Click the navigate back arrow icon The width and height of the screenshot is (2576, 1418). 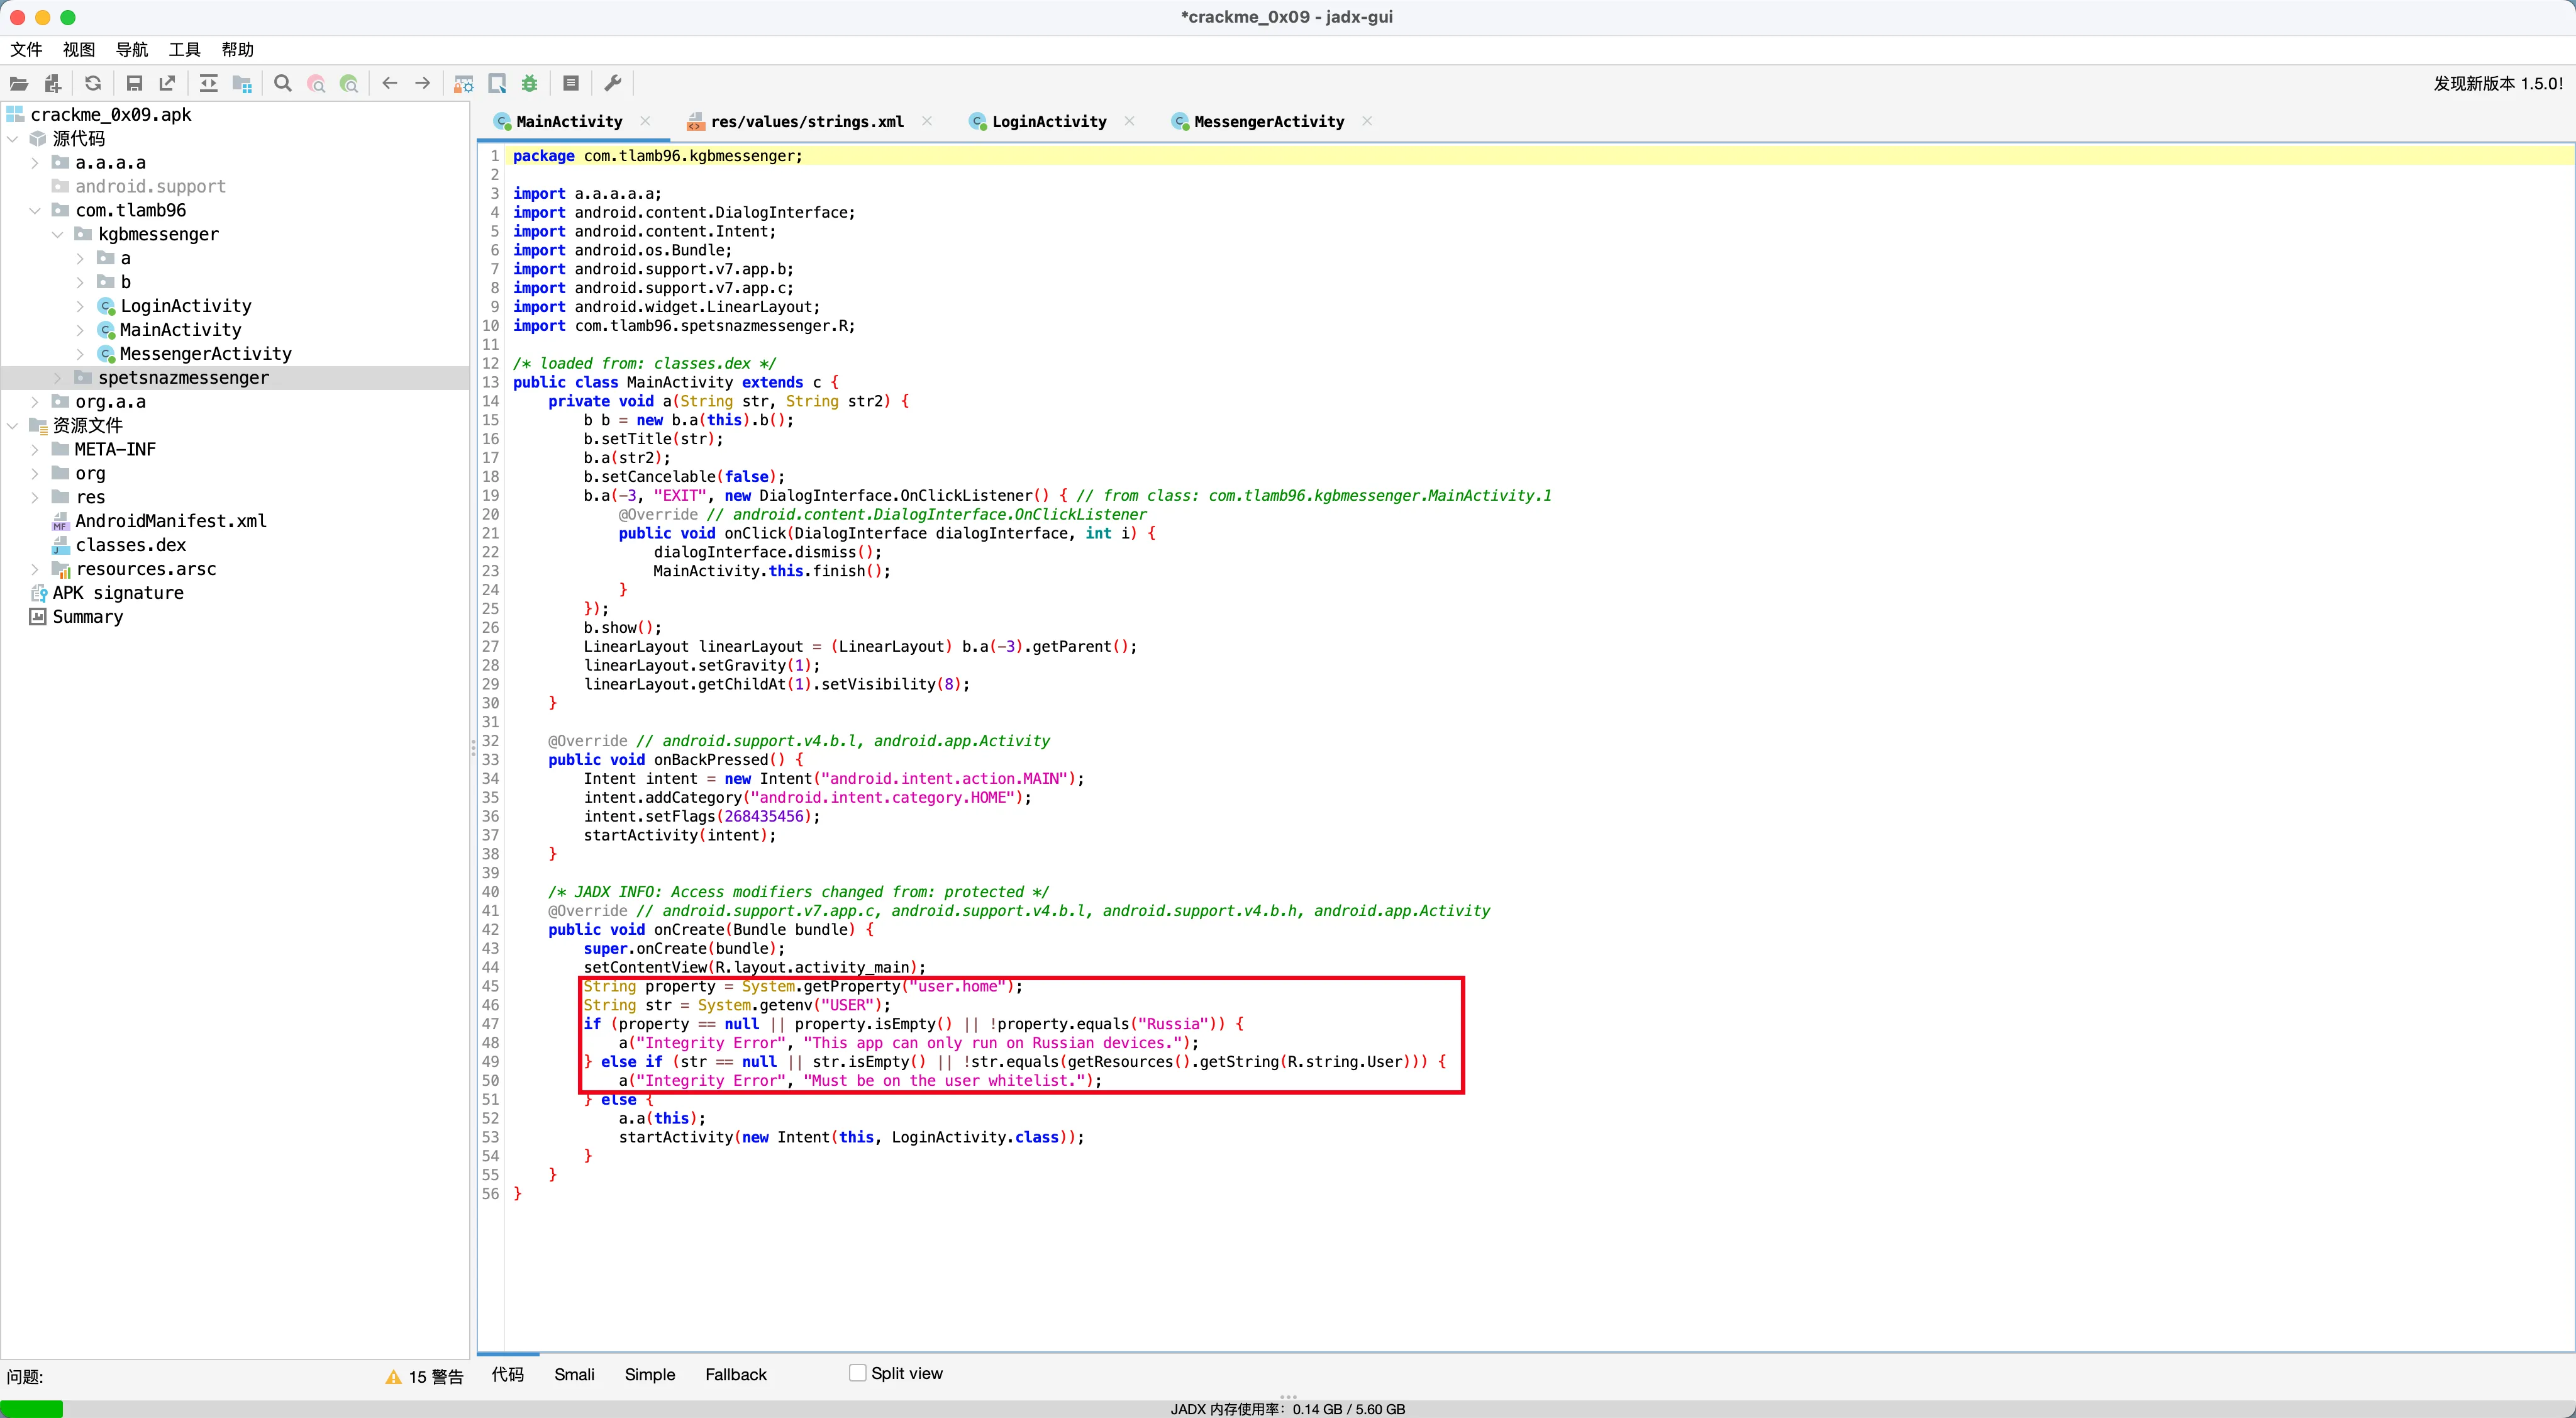390,84
